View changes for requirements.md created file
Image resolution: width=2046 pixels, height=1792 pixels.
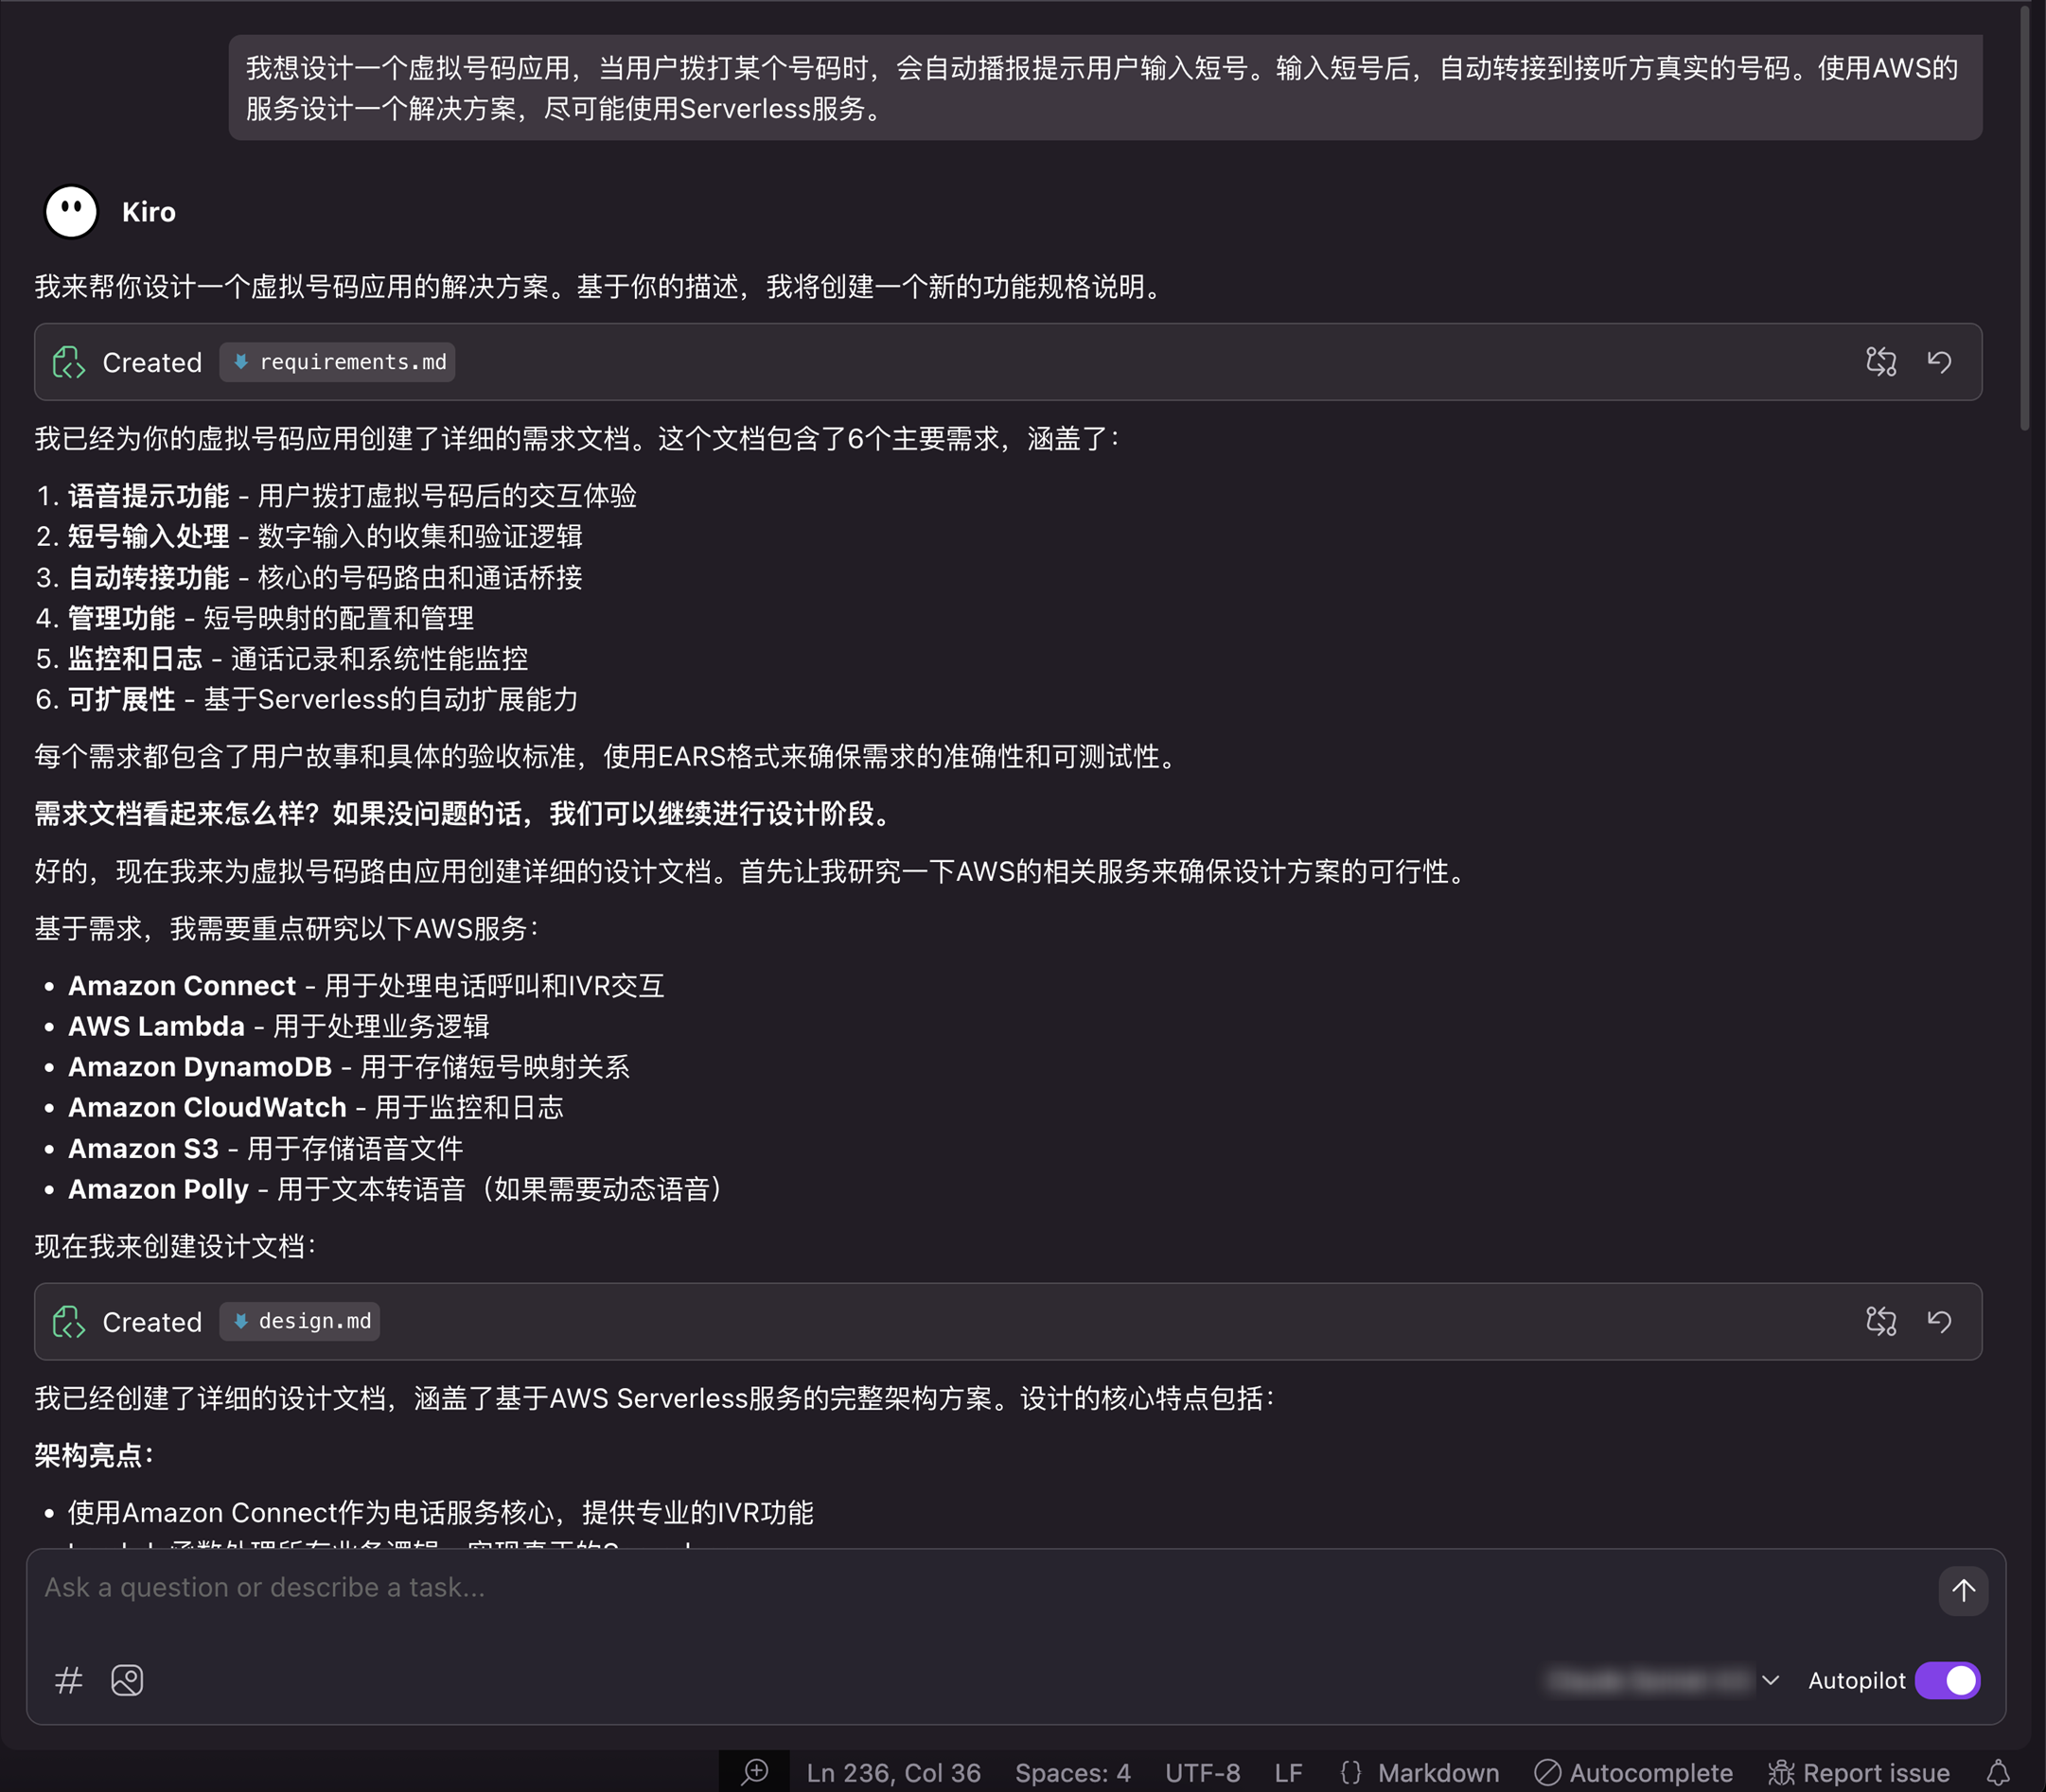[1880, 361]
